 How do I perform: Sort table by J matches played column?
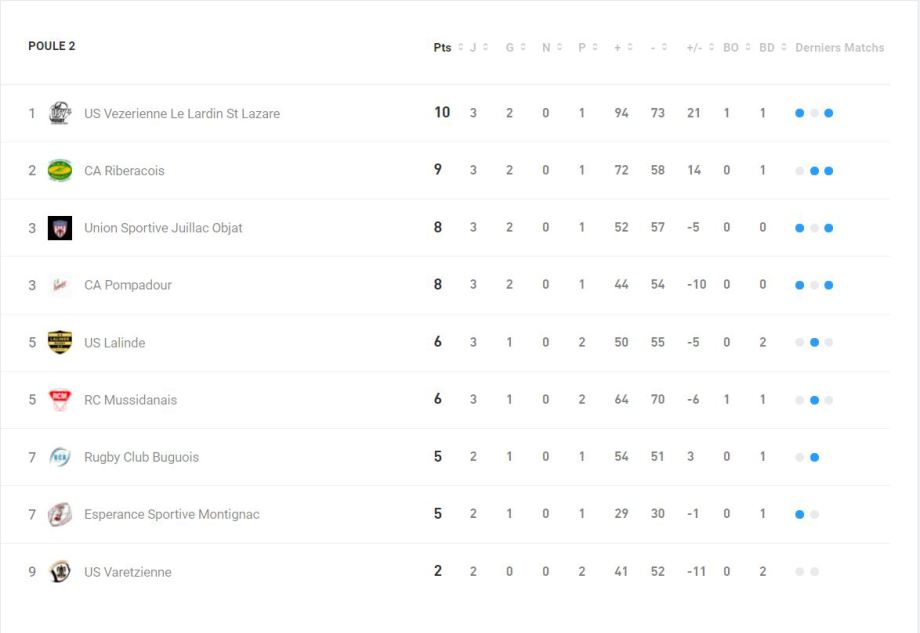[473, 47]
